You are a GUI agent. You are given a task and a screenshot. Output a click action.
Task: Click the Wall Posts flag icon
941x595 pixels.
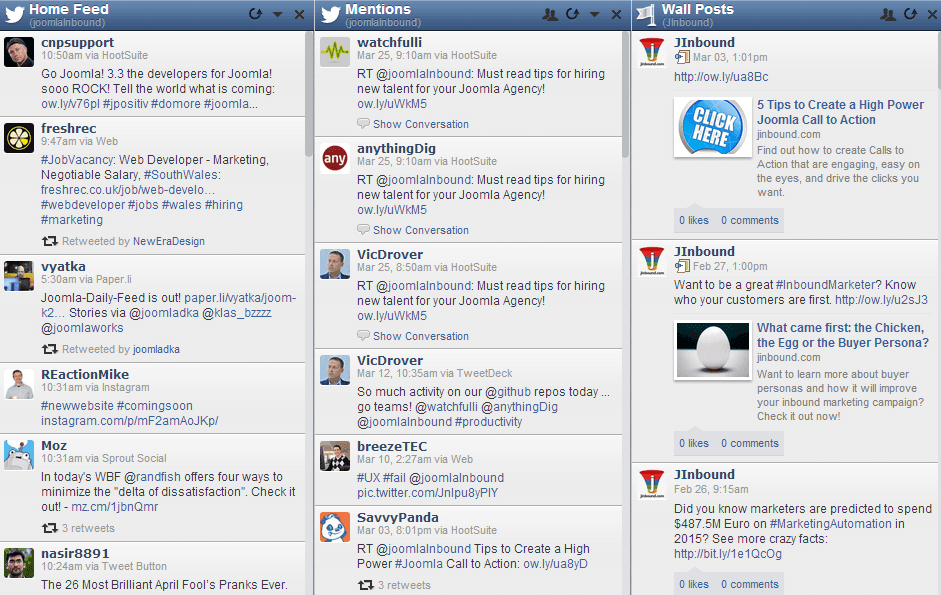(646, 14)
